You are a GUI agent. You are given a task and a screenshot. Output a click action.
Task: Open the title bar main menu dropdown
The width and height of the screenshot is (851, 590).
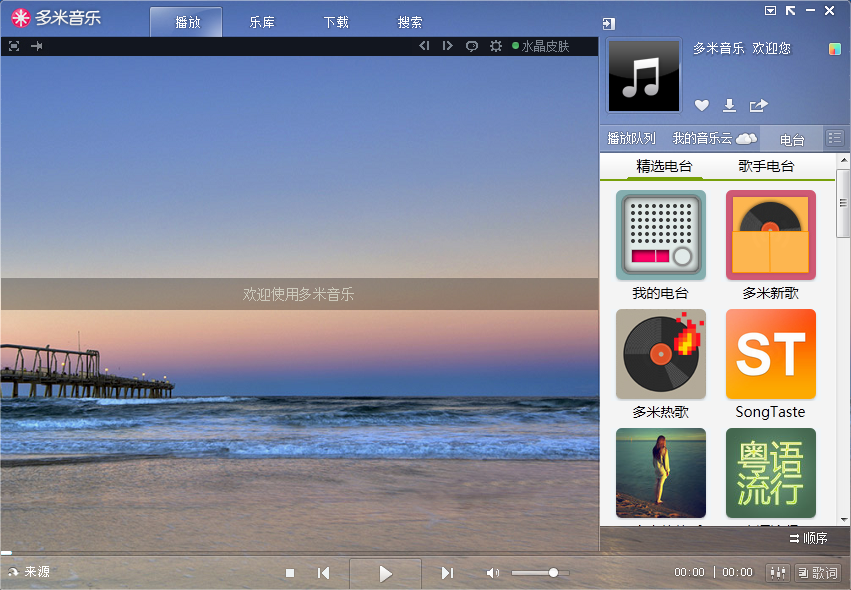click(x=770, y=11)
